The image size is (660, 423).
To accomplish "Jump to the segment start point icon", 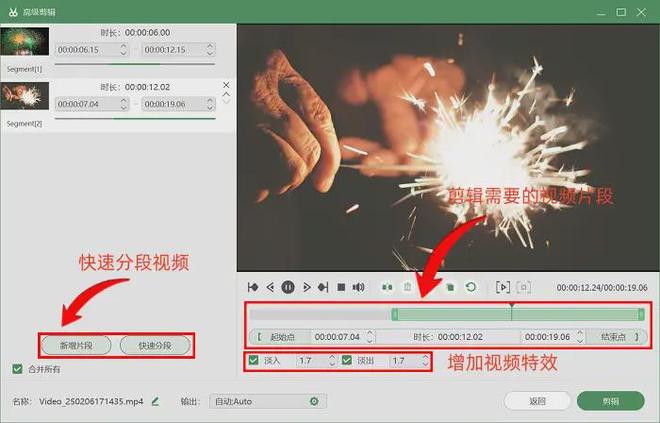I will pyautogui.click(x=253, y=287).
